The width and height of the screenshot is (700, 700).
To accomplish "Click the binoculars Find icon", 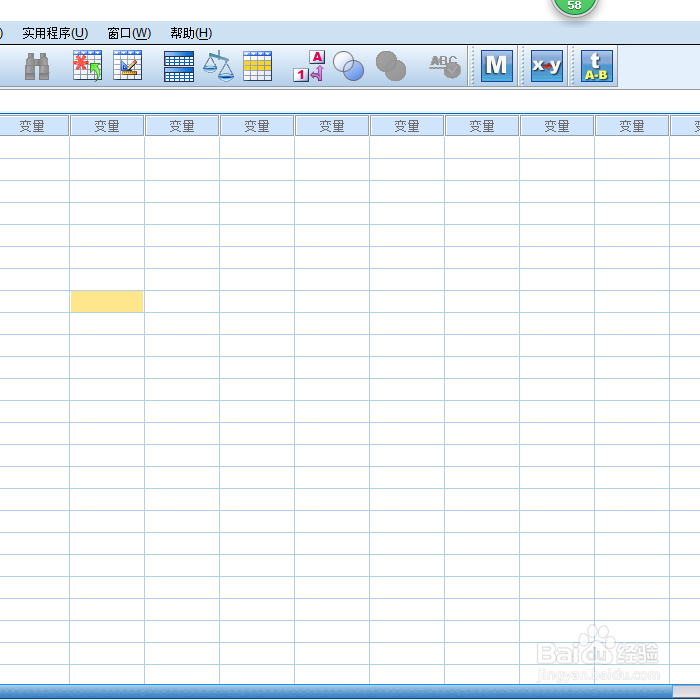I will 37,66.
